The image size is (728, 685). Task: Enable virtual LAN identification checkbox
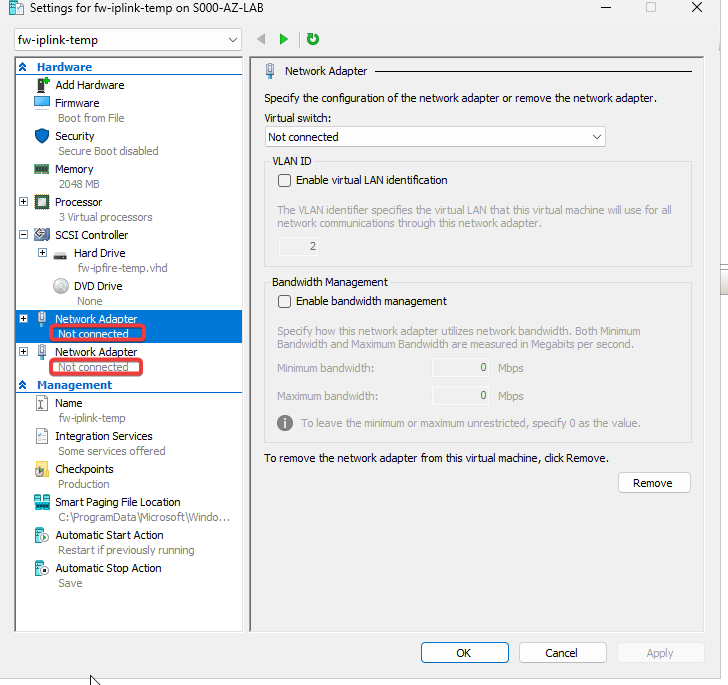click(285, 181)
